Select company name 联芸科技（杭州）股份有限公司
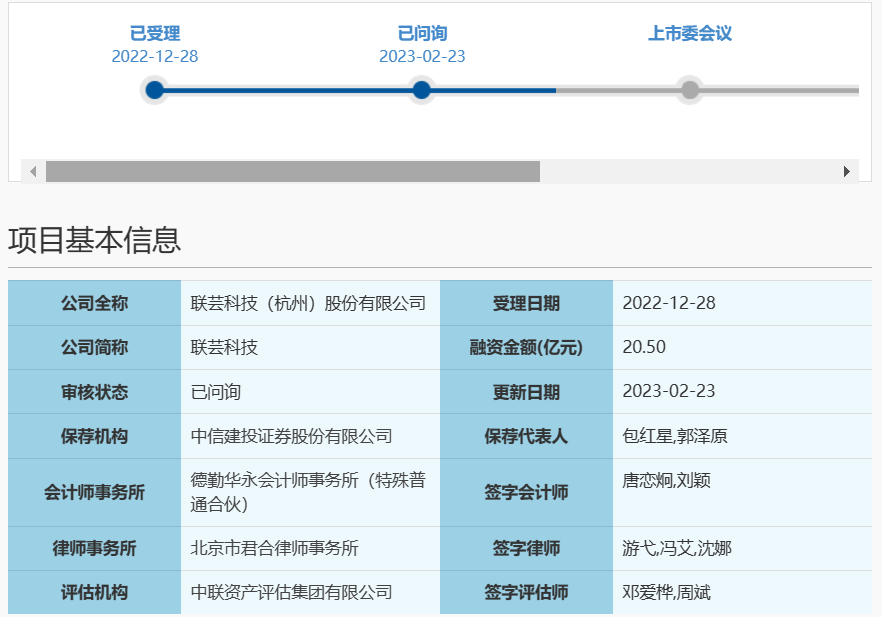 click(308, 304)
